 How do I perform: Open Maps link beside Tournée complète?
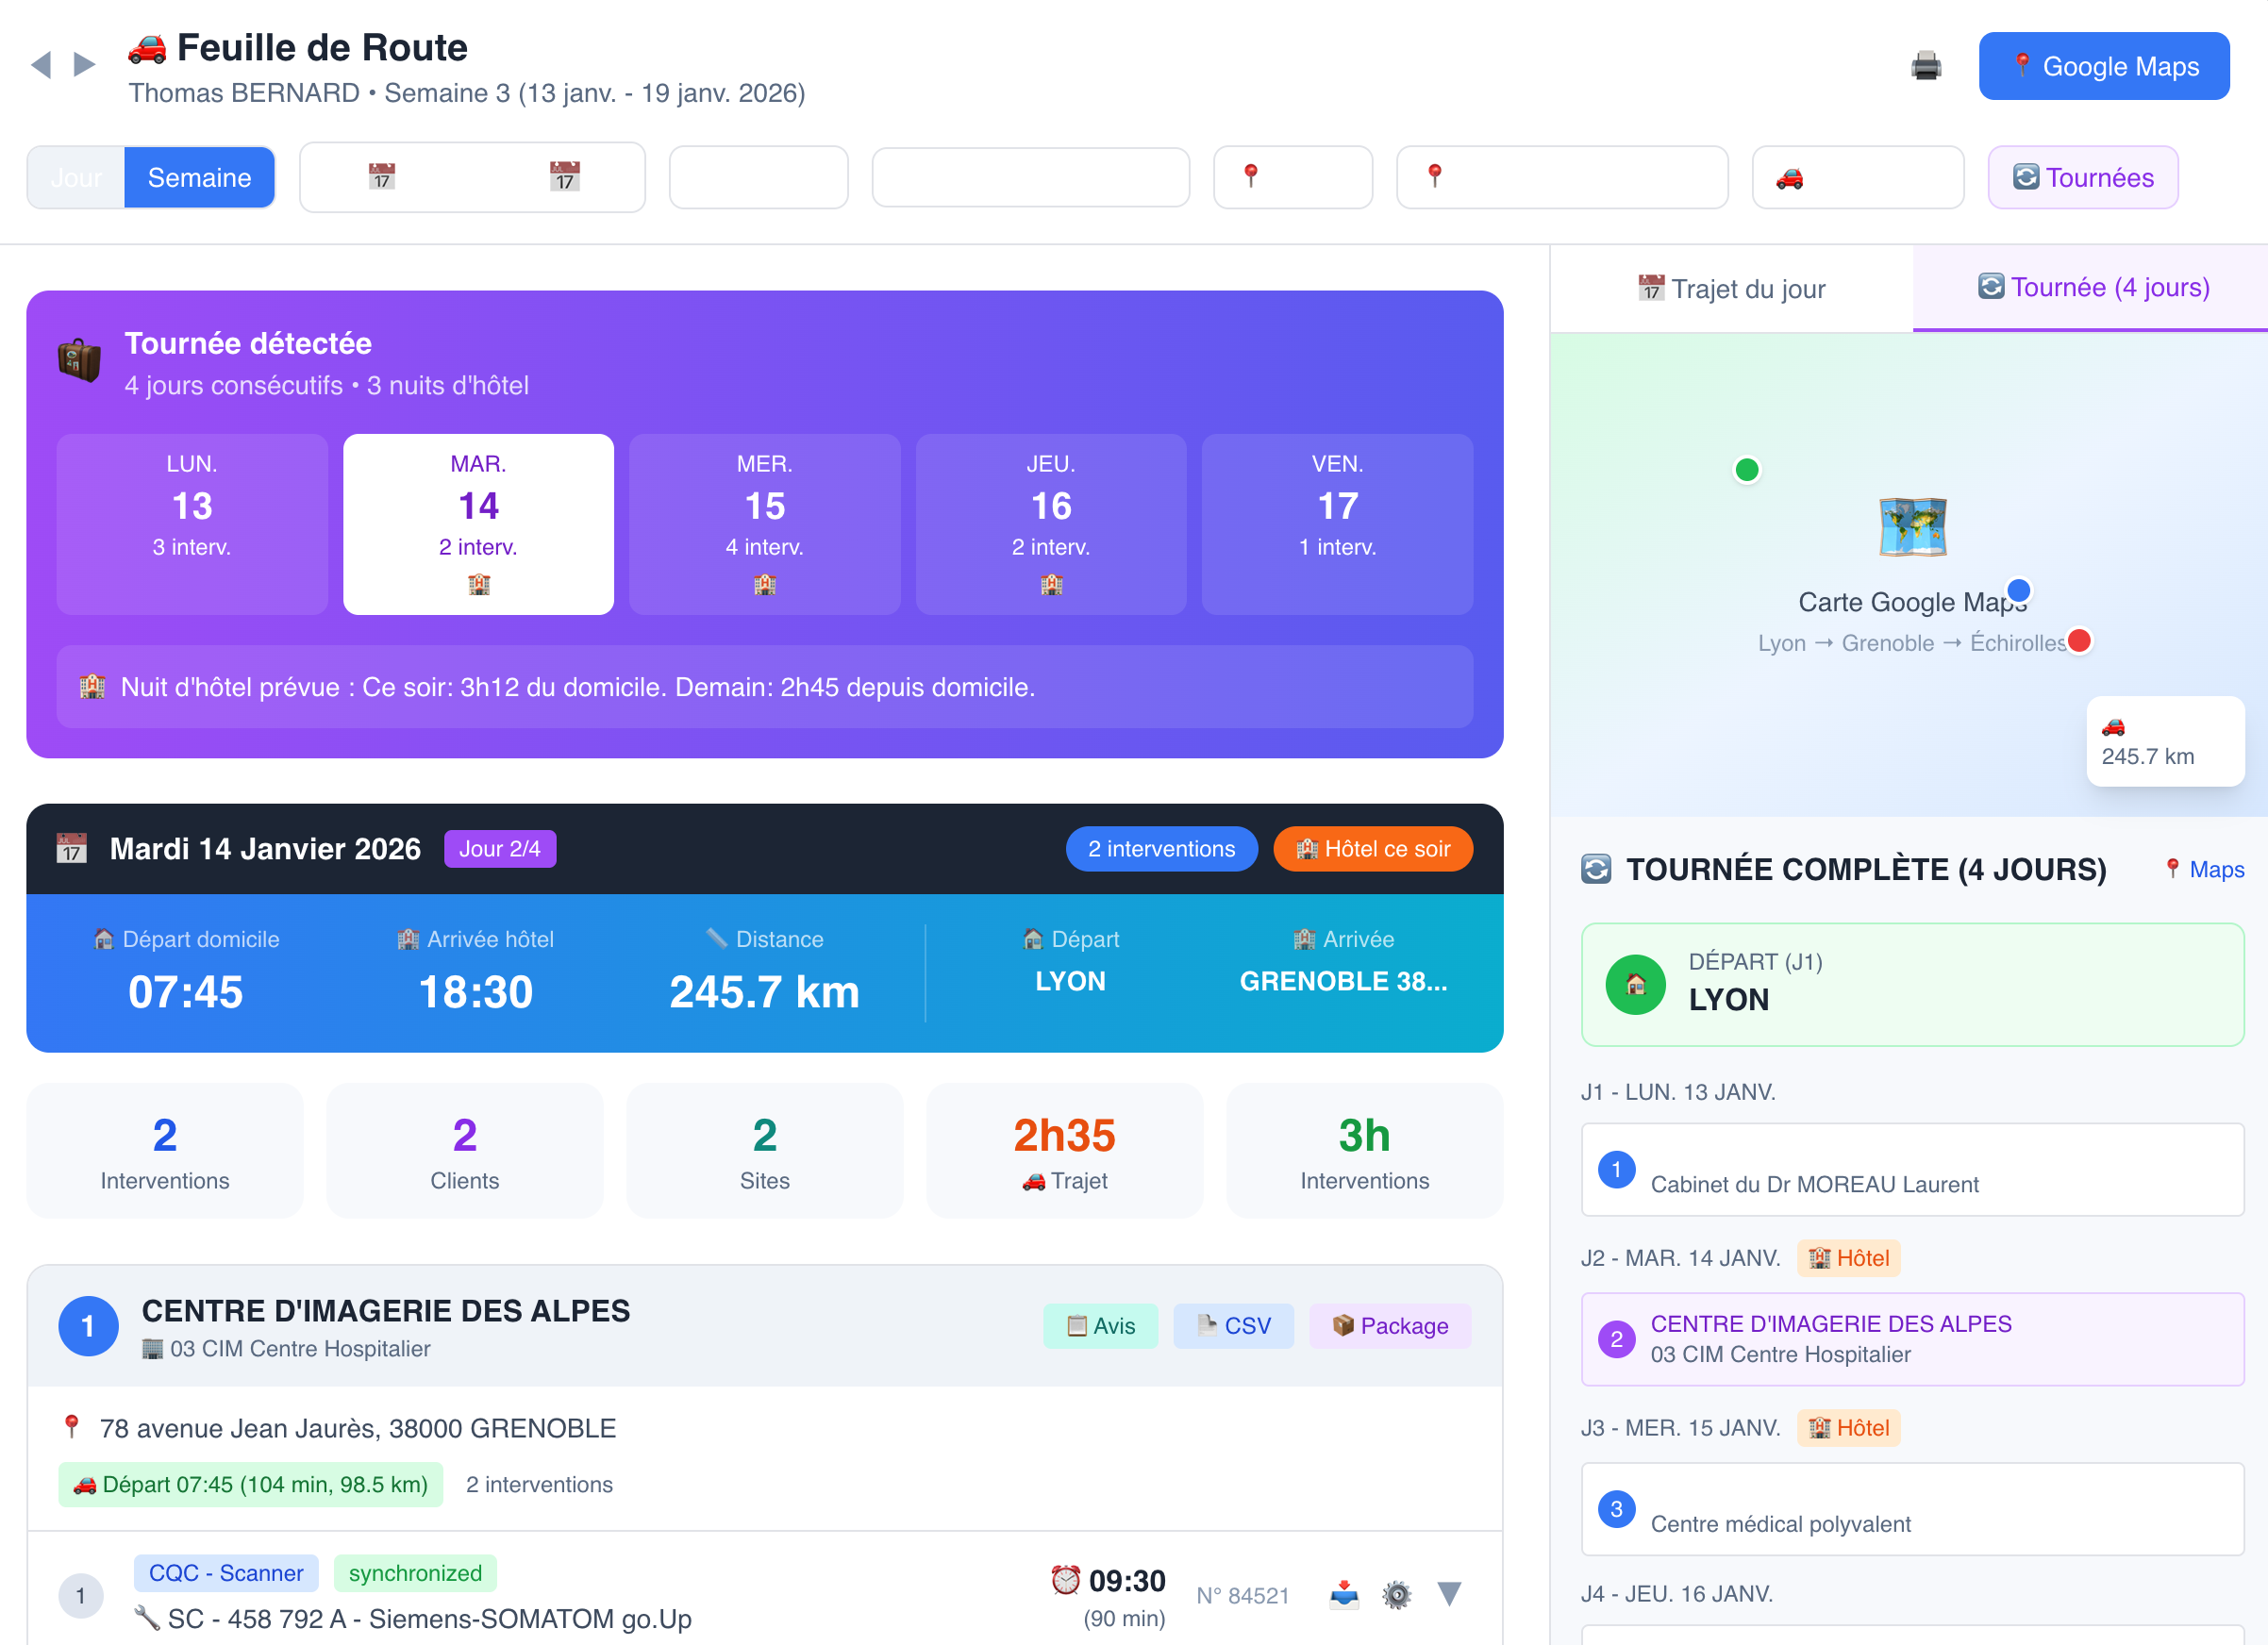click(x=2204, y=869)
